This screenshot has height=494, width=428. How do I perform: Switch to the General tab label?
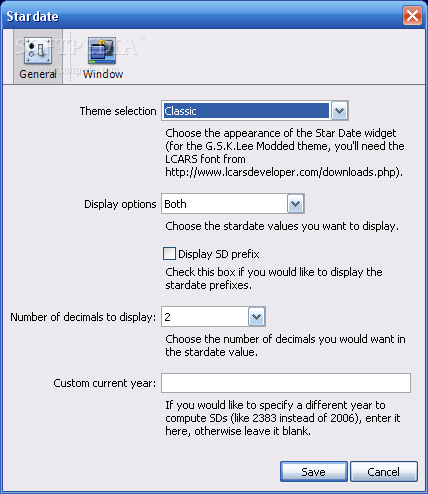tap(38, 74)
